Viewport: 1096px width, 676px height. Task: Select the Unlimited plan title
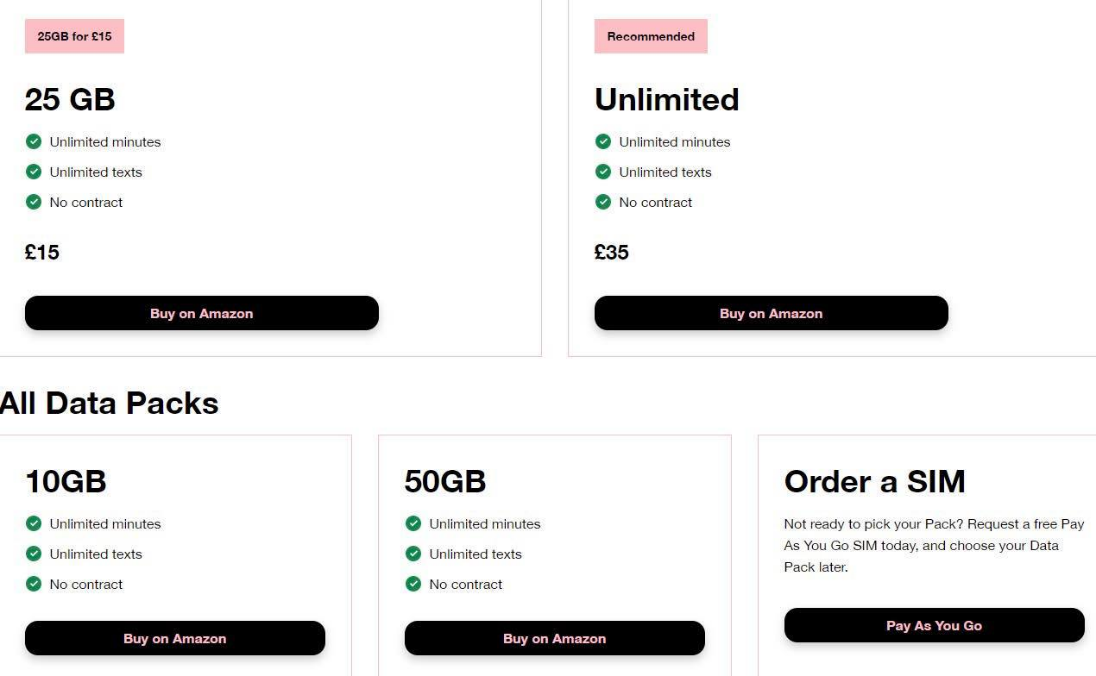pos(667,99)
